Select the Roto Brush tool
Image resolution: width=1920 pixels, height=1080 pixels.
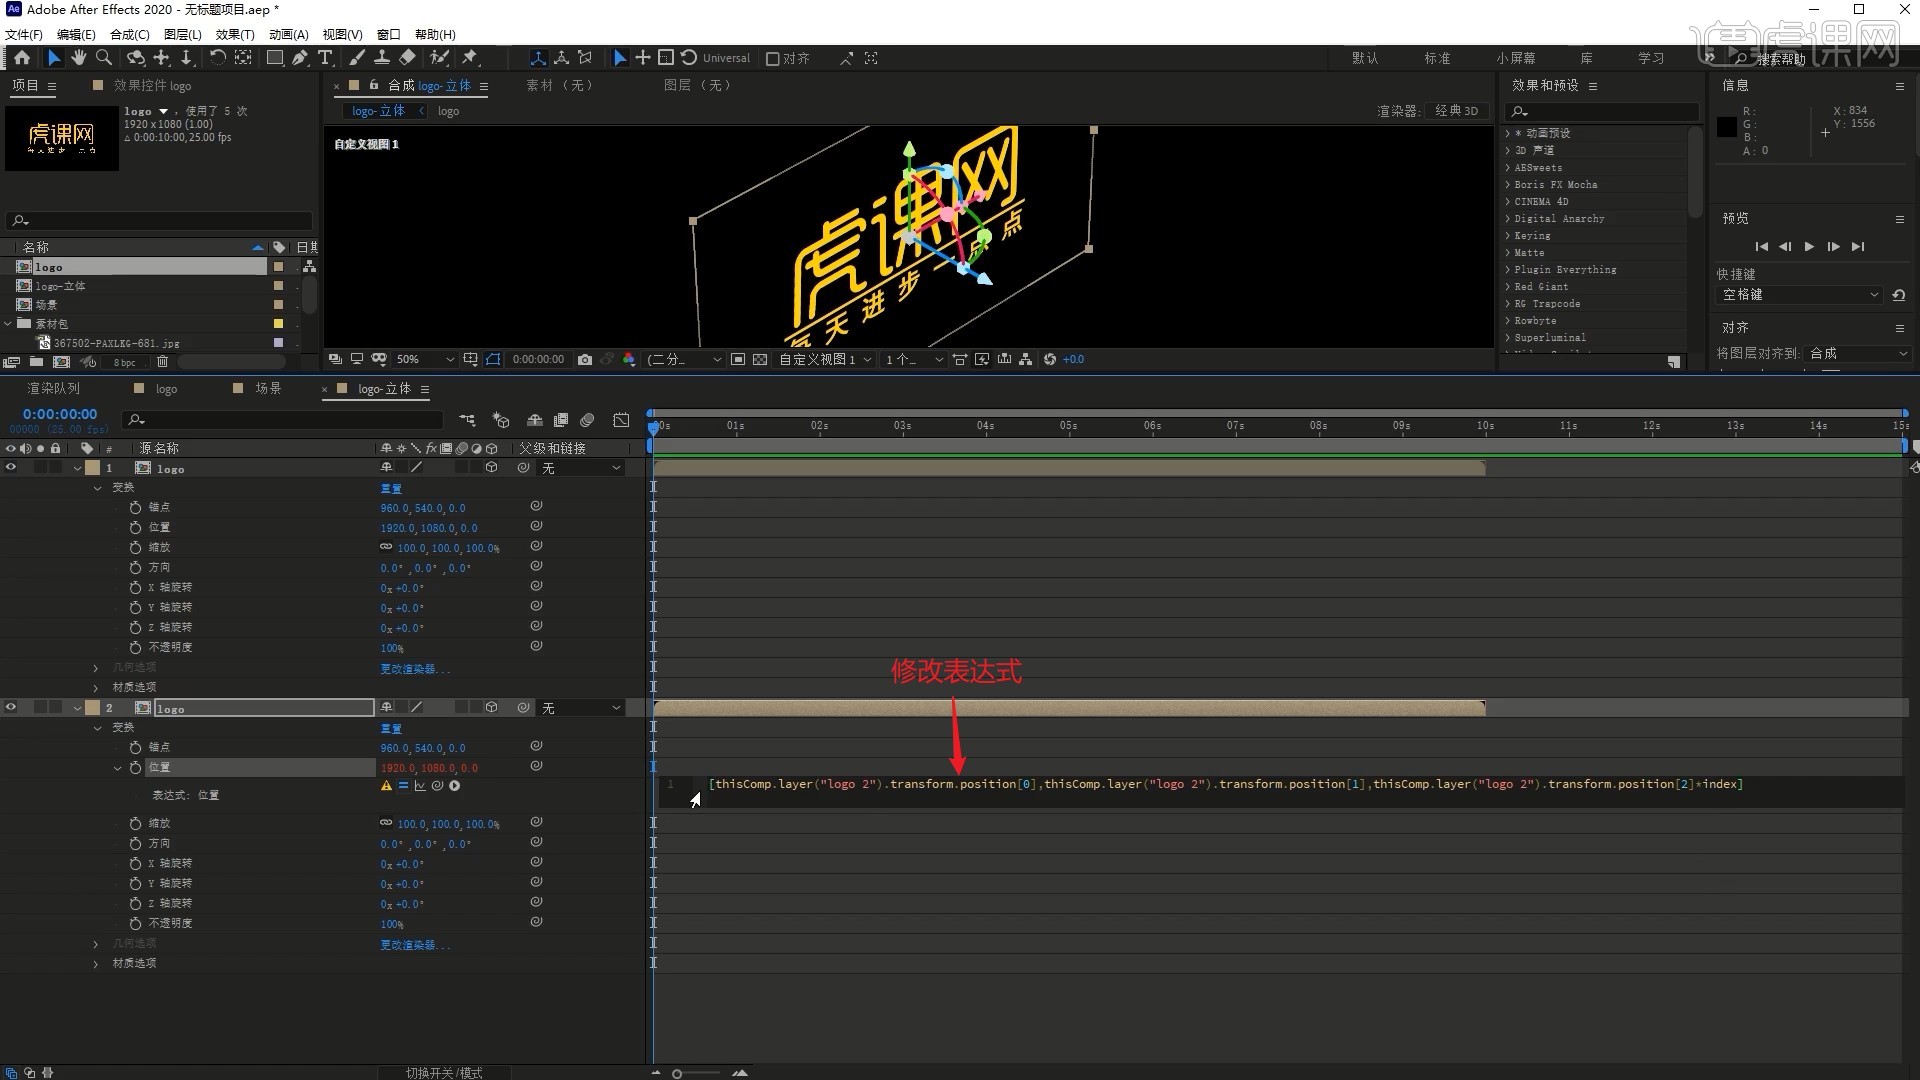tap(438, 58)
